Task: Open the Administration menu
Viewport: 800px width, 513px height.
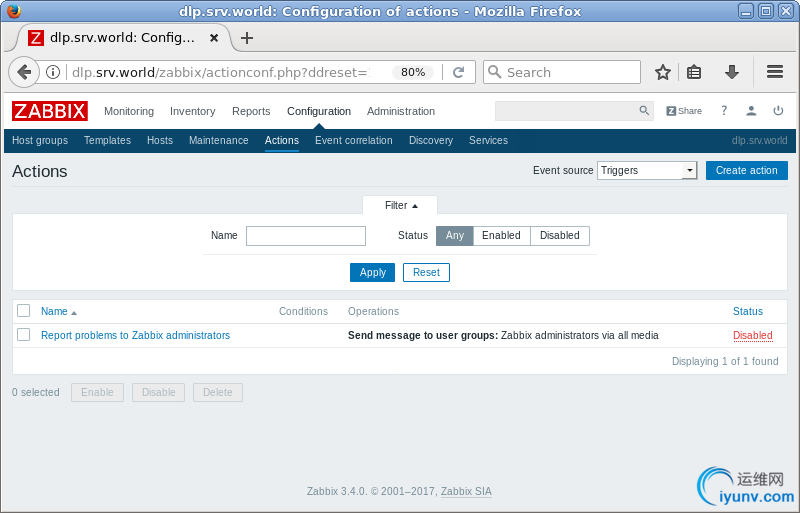Action: [401, 111]
